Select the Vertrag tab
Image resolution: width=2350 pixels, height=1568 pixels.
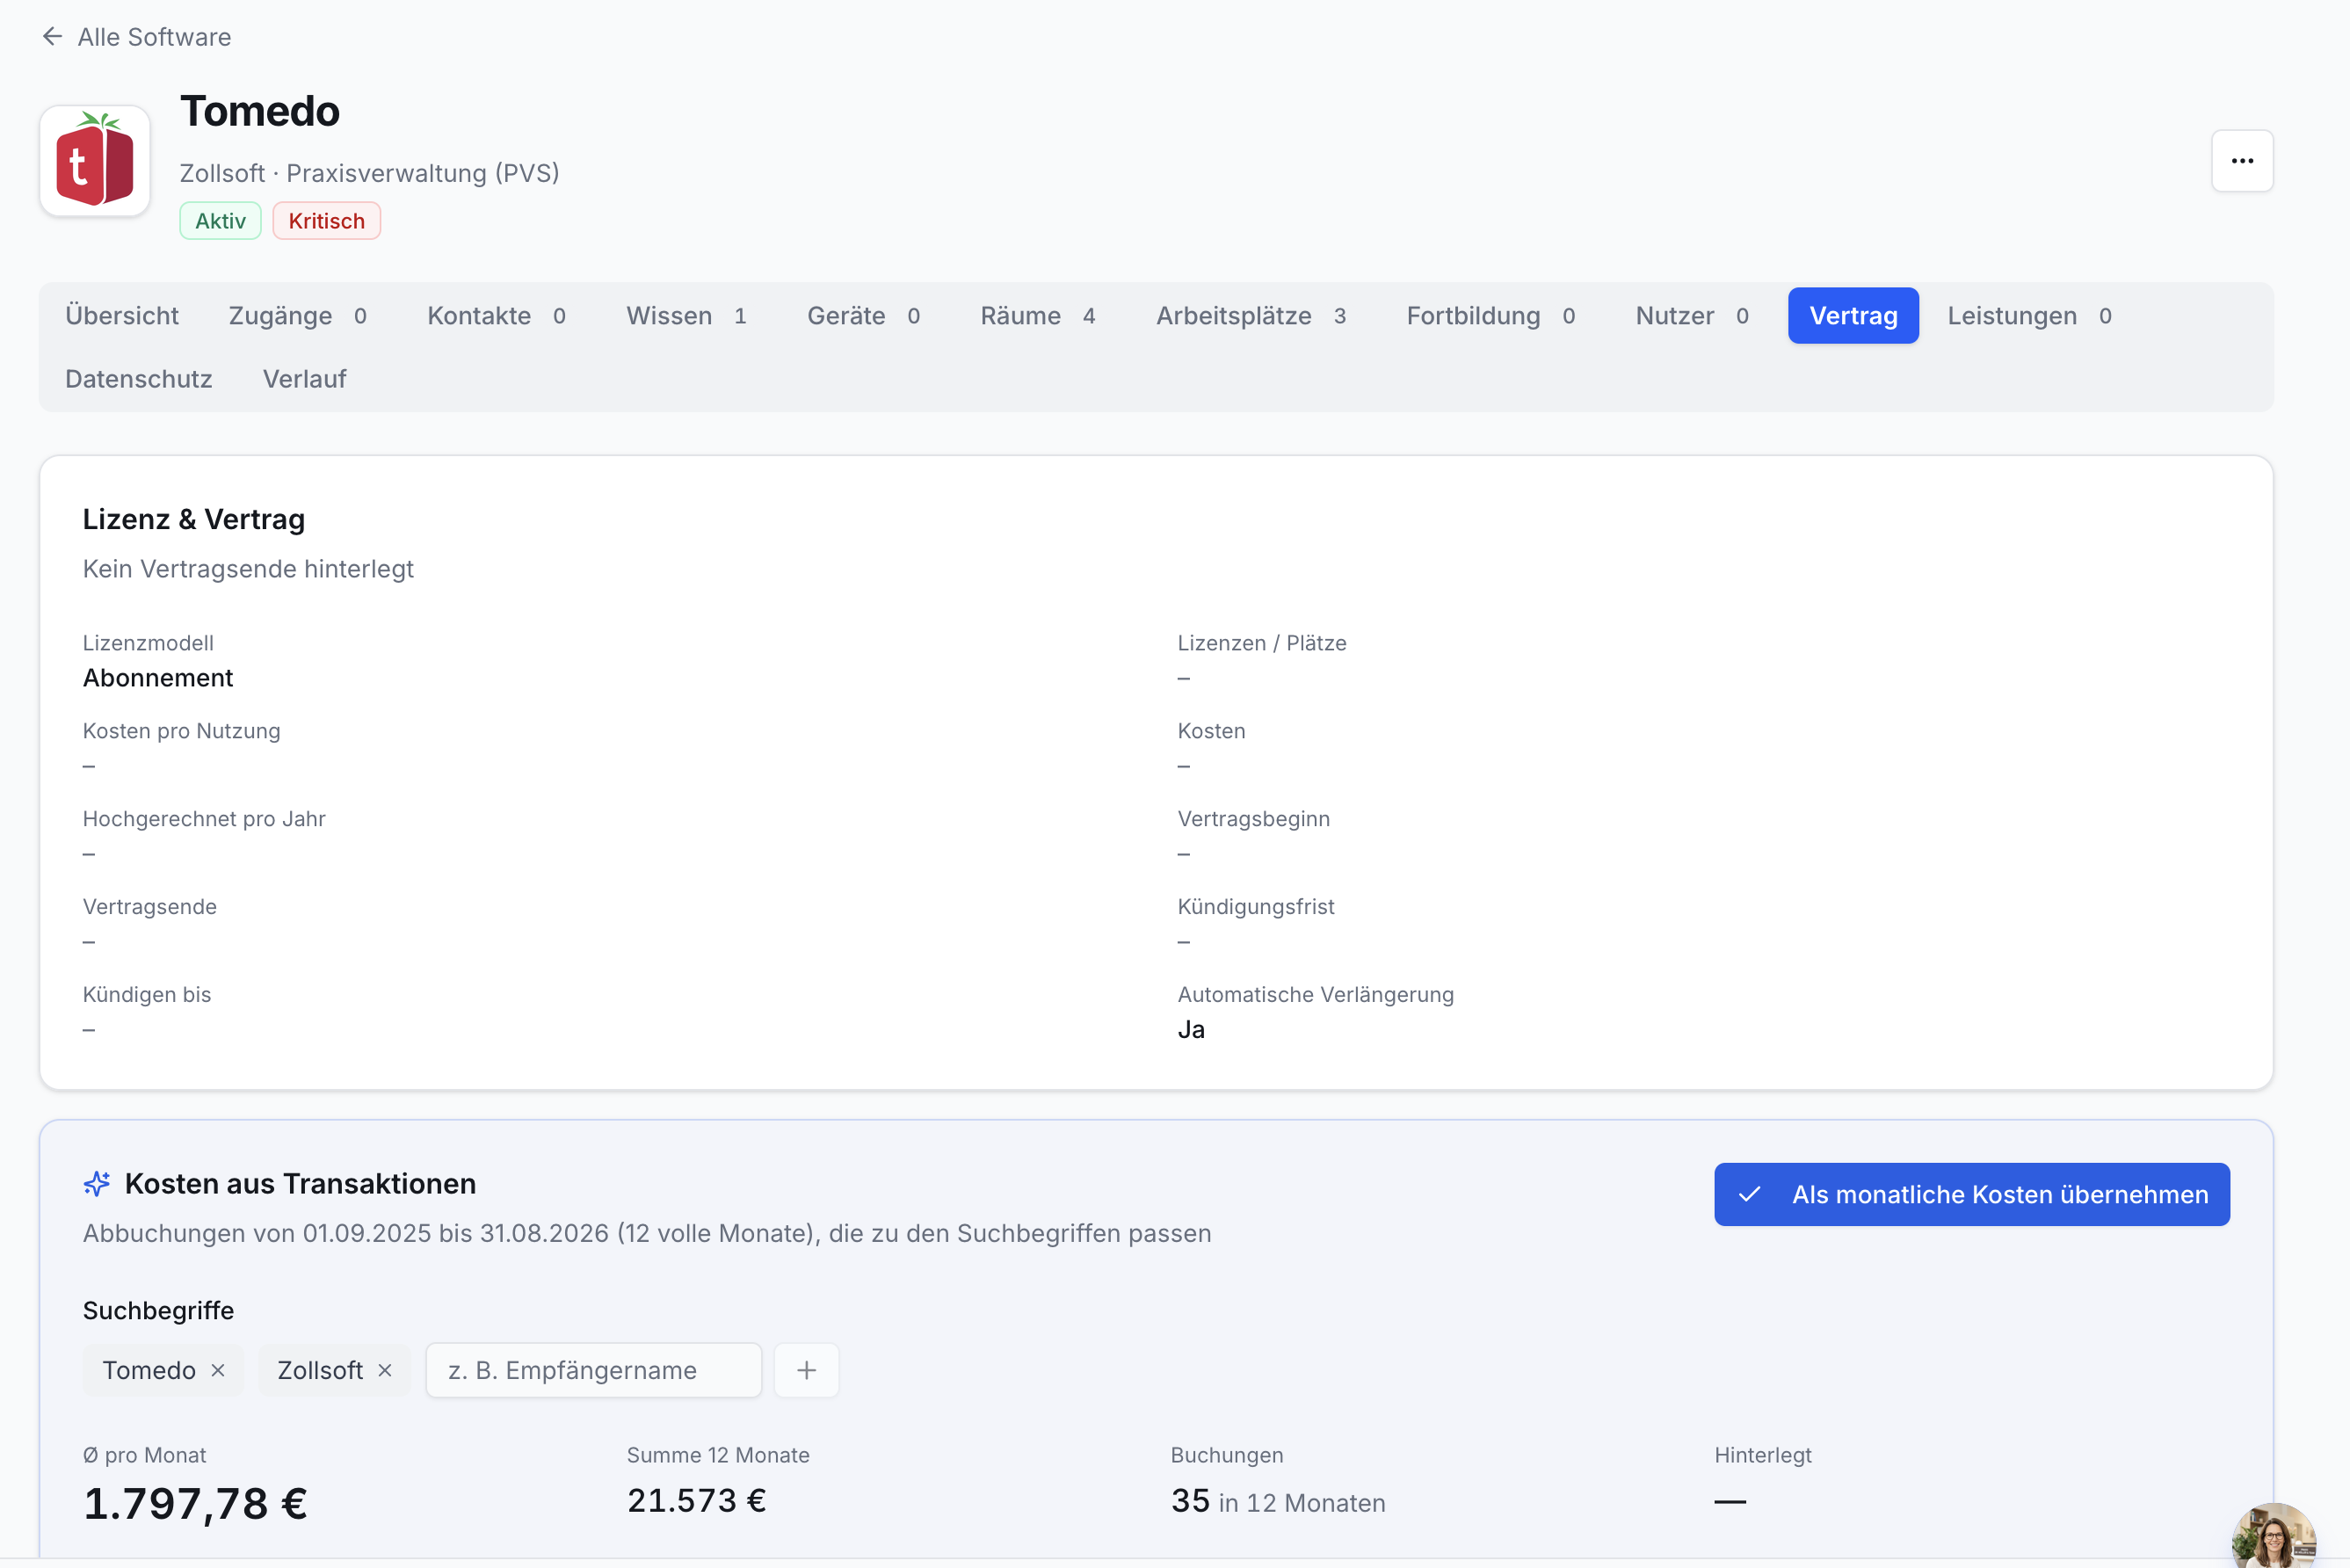pos(1852,316)
